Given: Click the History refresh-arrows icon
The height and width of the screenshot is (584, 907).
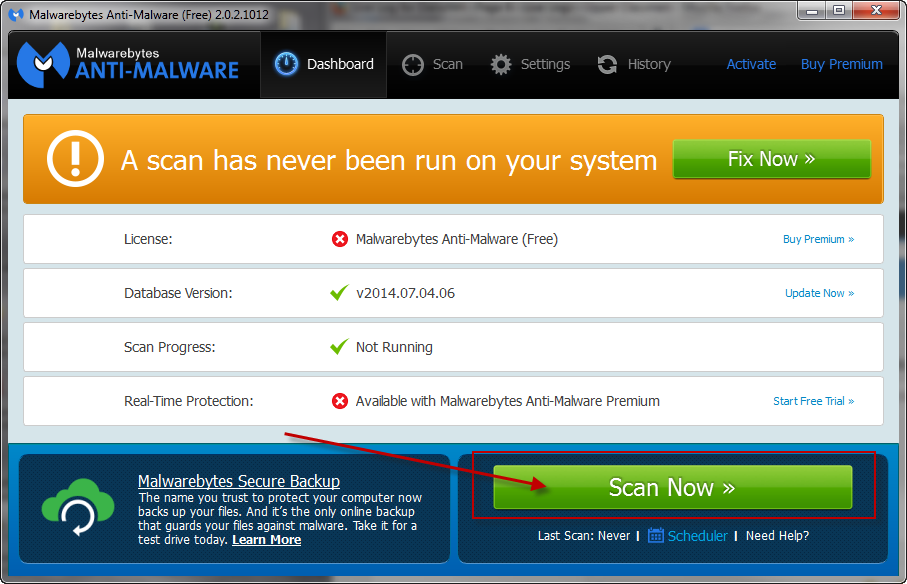Looking at the screenshot, I should pos(607,64).
